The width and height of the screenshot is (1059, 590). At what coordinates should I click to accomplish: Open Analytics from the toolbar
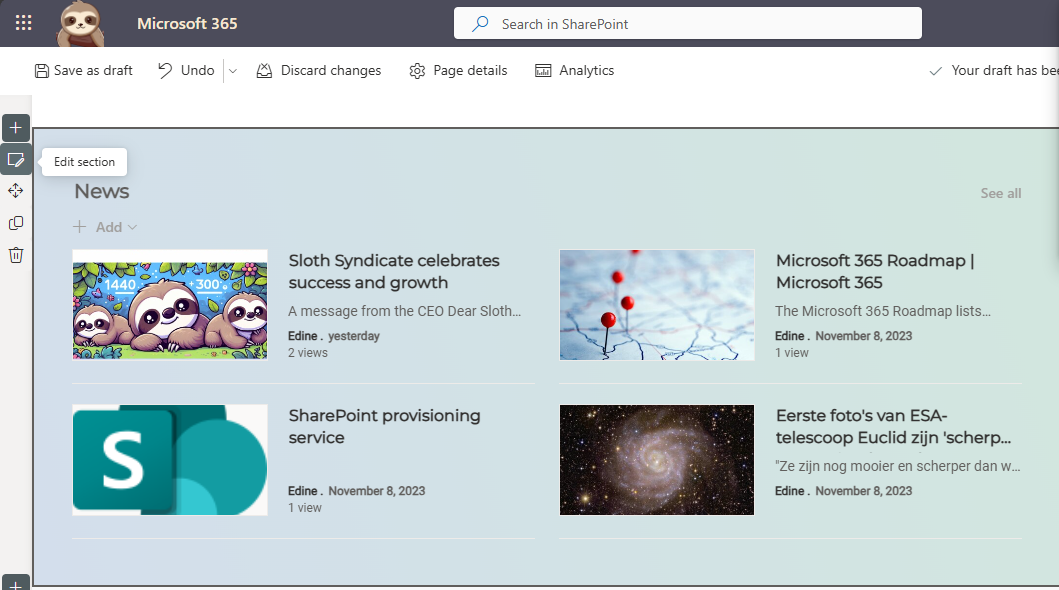click(x=575, y=70)
